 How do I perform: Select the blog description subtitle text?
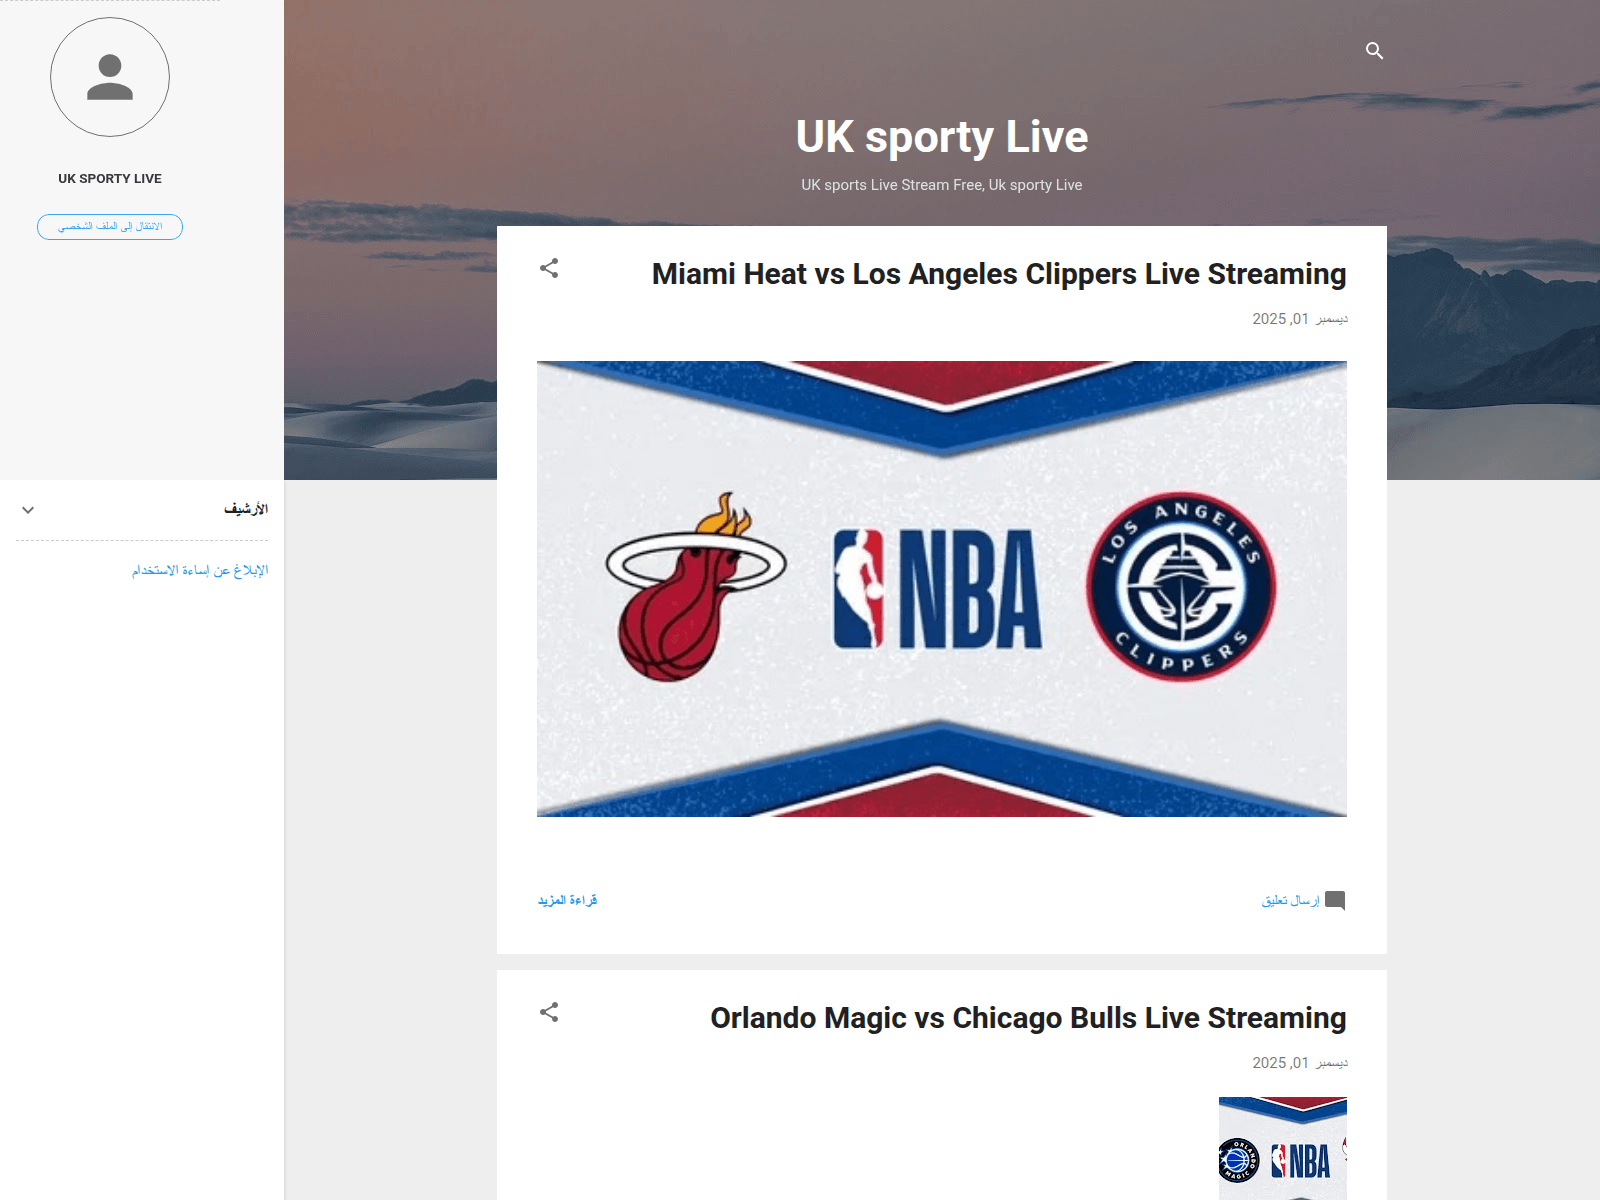tap(942, 185)
